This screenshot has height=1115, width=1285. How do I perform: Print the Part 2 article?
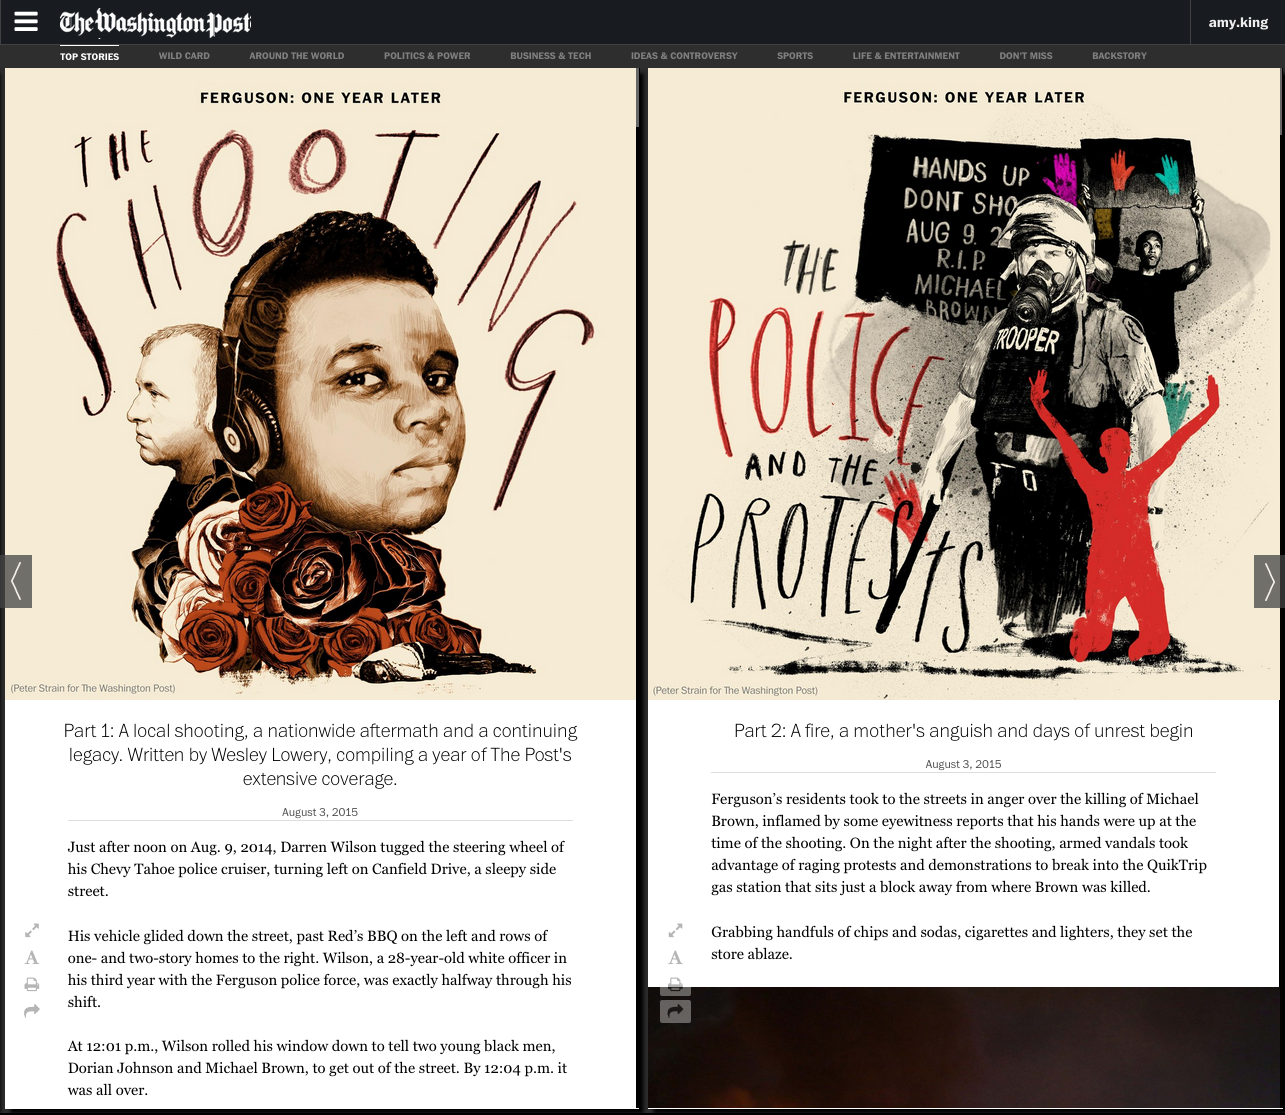tap(675, 985)
